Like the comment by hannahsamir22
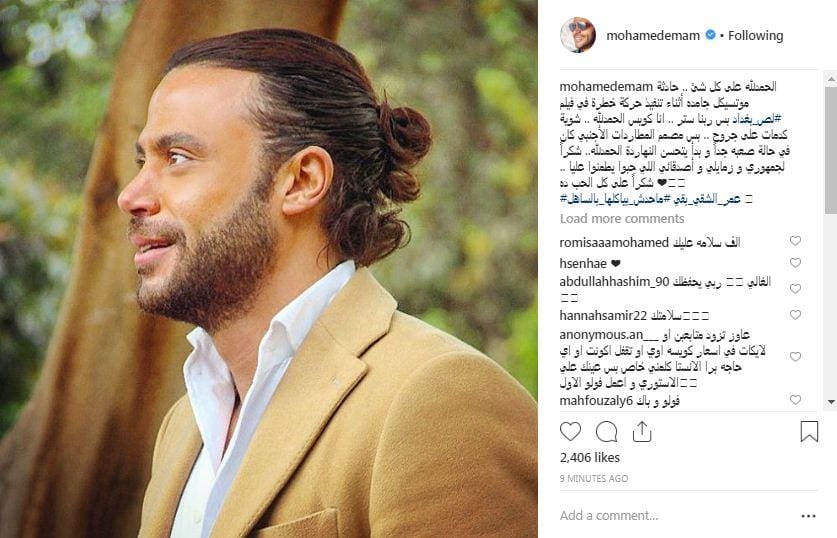Image resolution: width=837 pixels, height=538 pixels. click(795, 314)
